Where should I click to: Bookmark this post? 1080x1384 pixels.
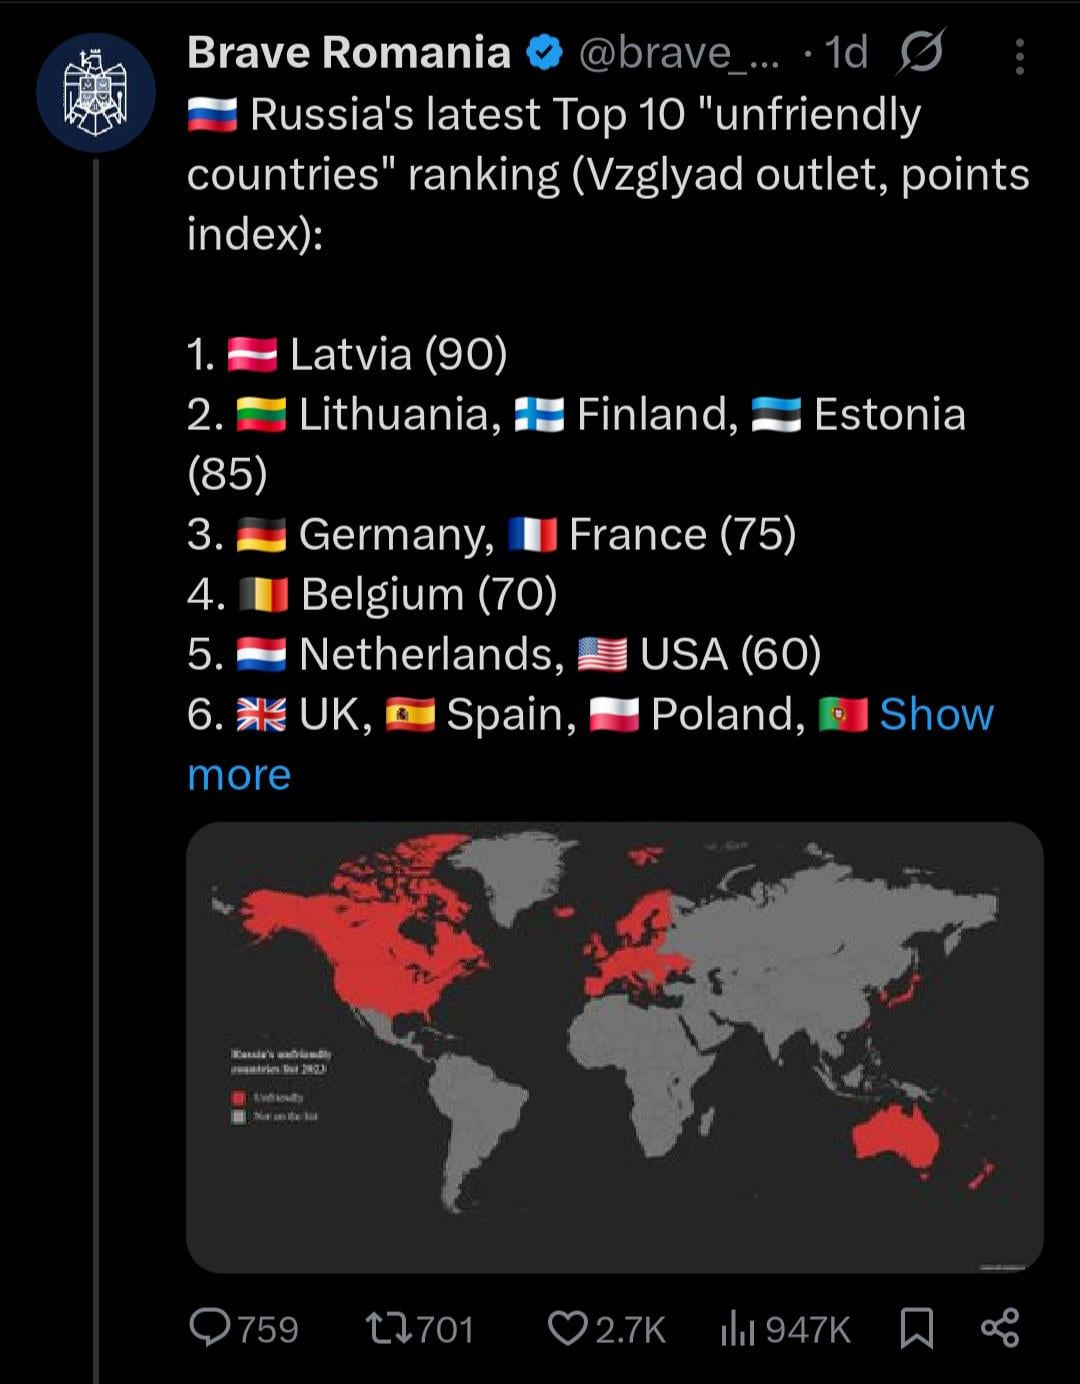pos(917,1328)
